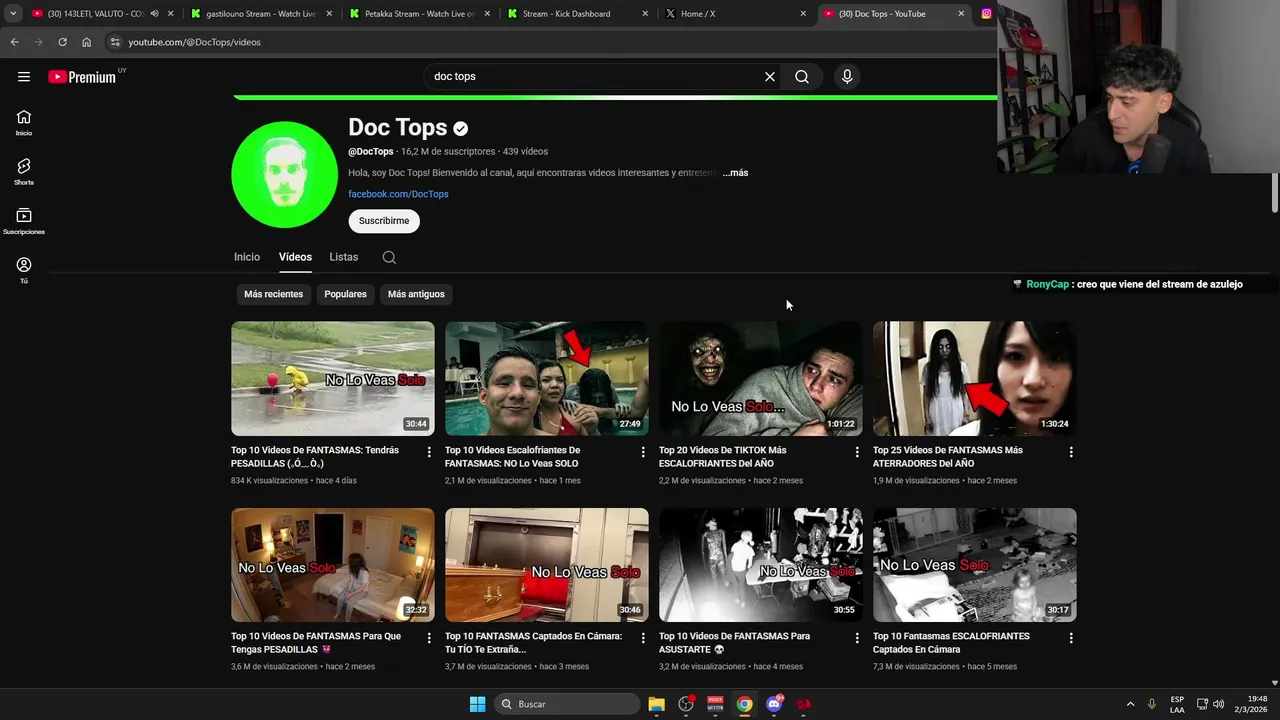Open 'Top 10 Videos De FANTASMAS: Tendrás PESADILLAS' title

(x=316, y=457)
